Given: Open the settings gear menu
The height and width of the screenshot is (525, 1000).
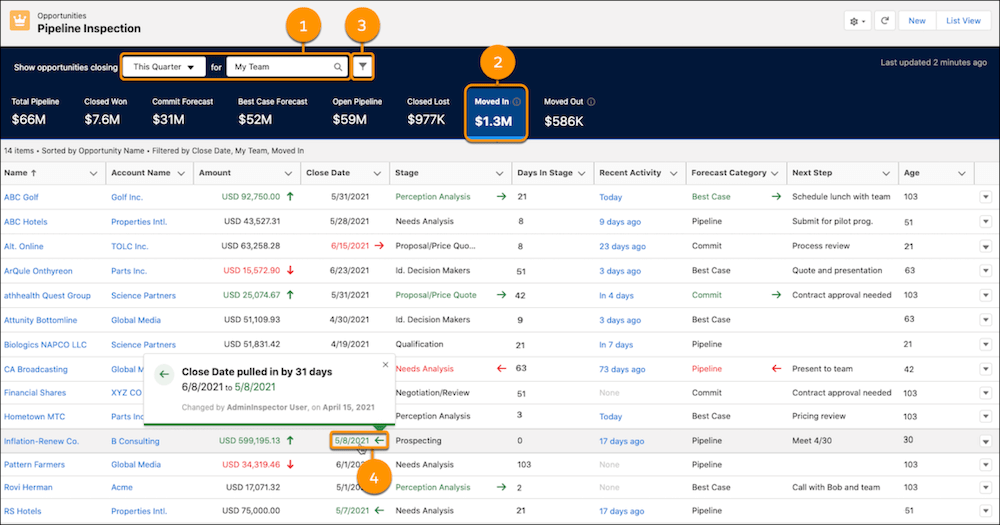Looking at the screenshot, I should (x=857, y=21).
